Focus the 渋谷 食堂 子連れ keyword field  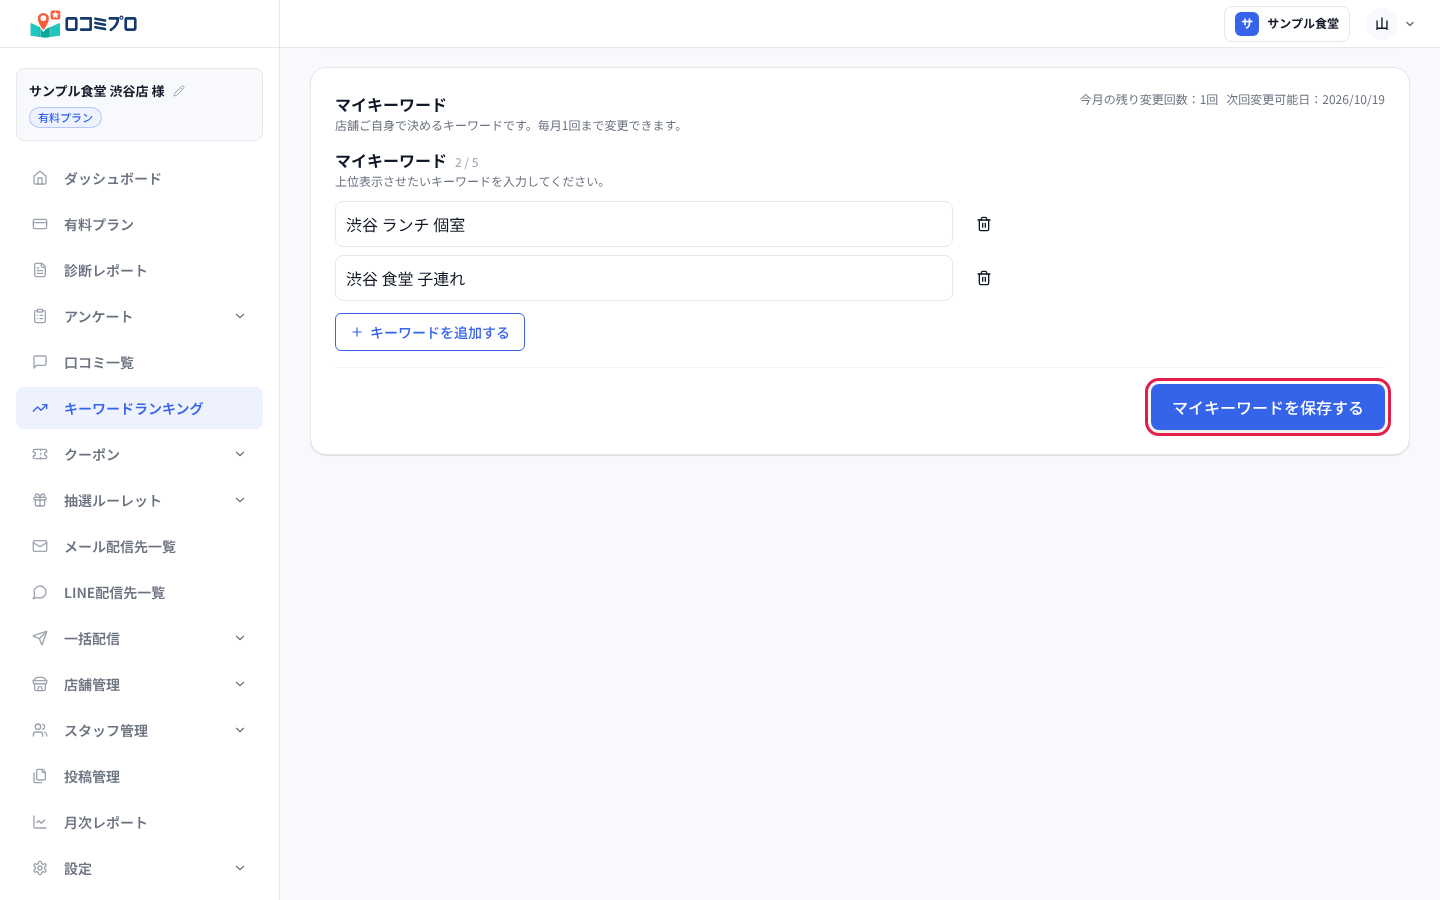[644, 278]
